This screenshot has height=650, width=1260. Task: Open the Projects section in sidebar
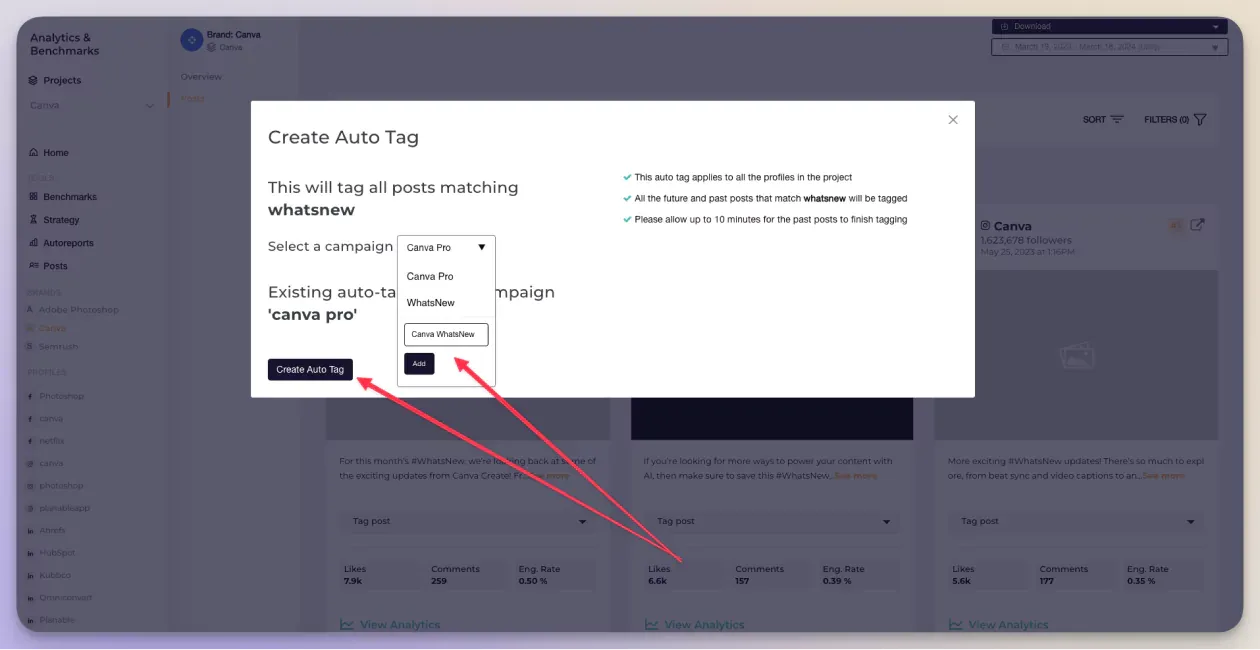[55, 80]
